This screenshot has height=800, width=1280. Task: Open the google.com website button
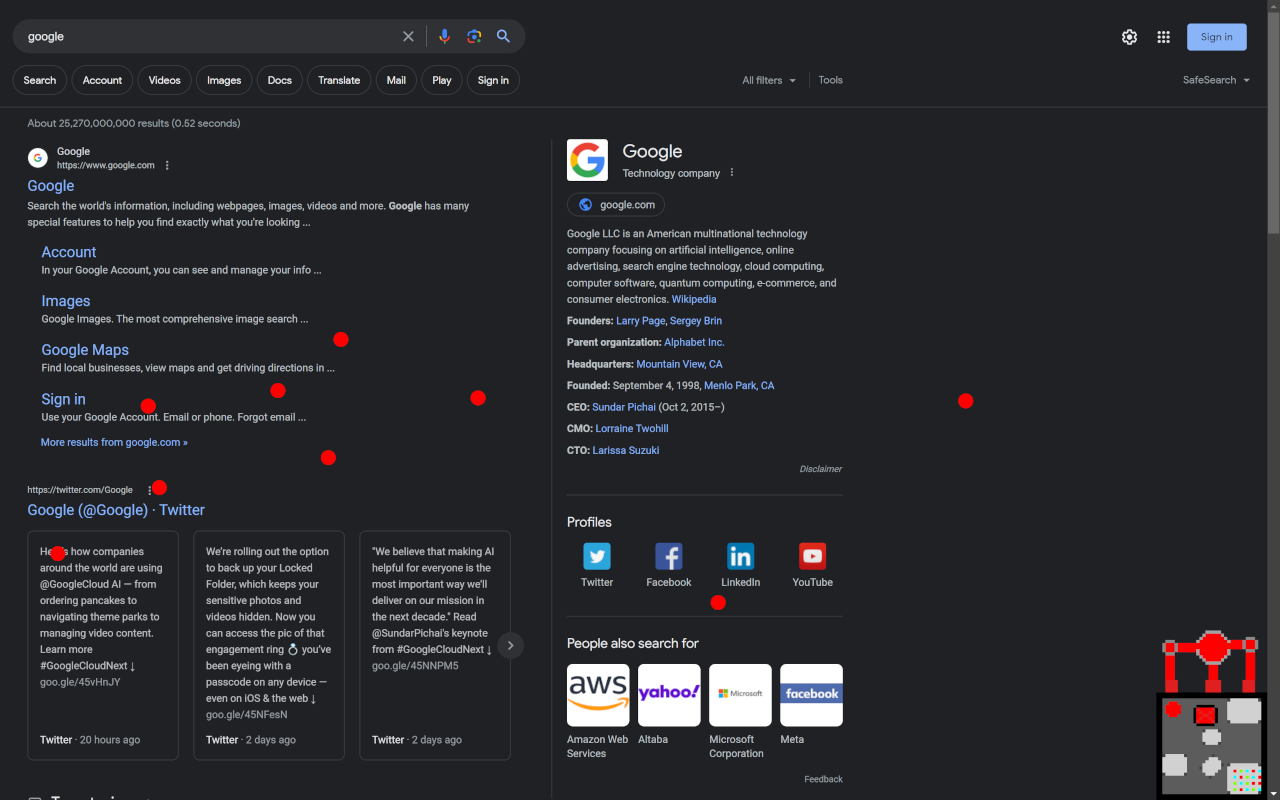point(616,205)
